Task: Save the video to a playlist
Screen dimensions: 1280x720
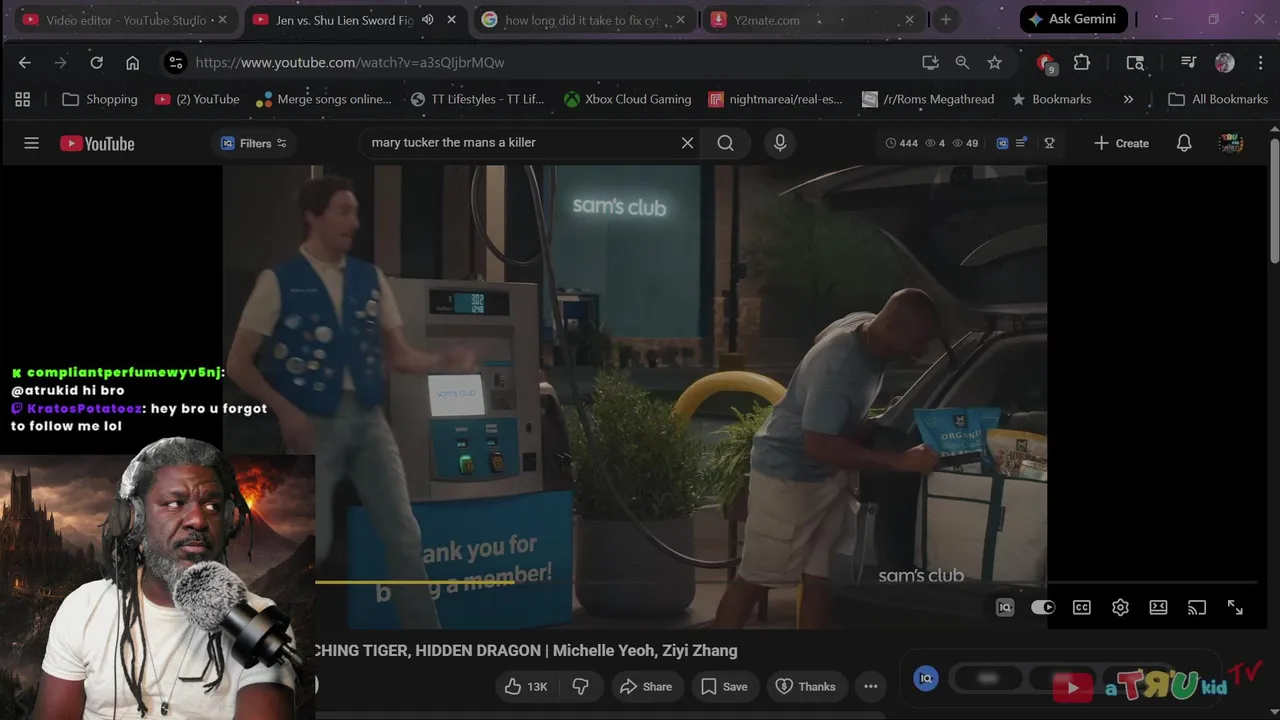Action: click(724, 686)
